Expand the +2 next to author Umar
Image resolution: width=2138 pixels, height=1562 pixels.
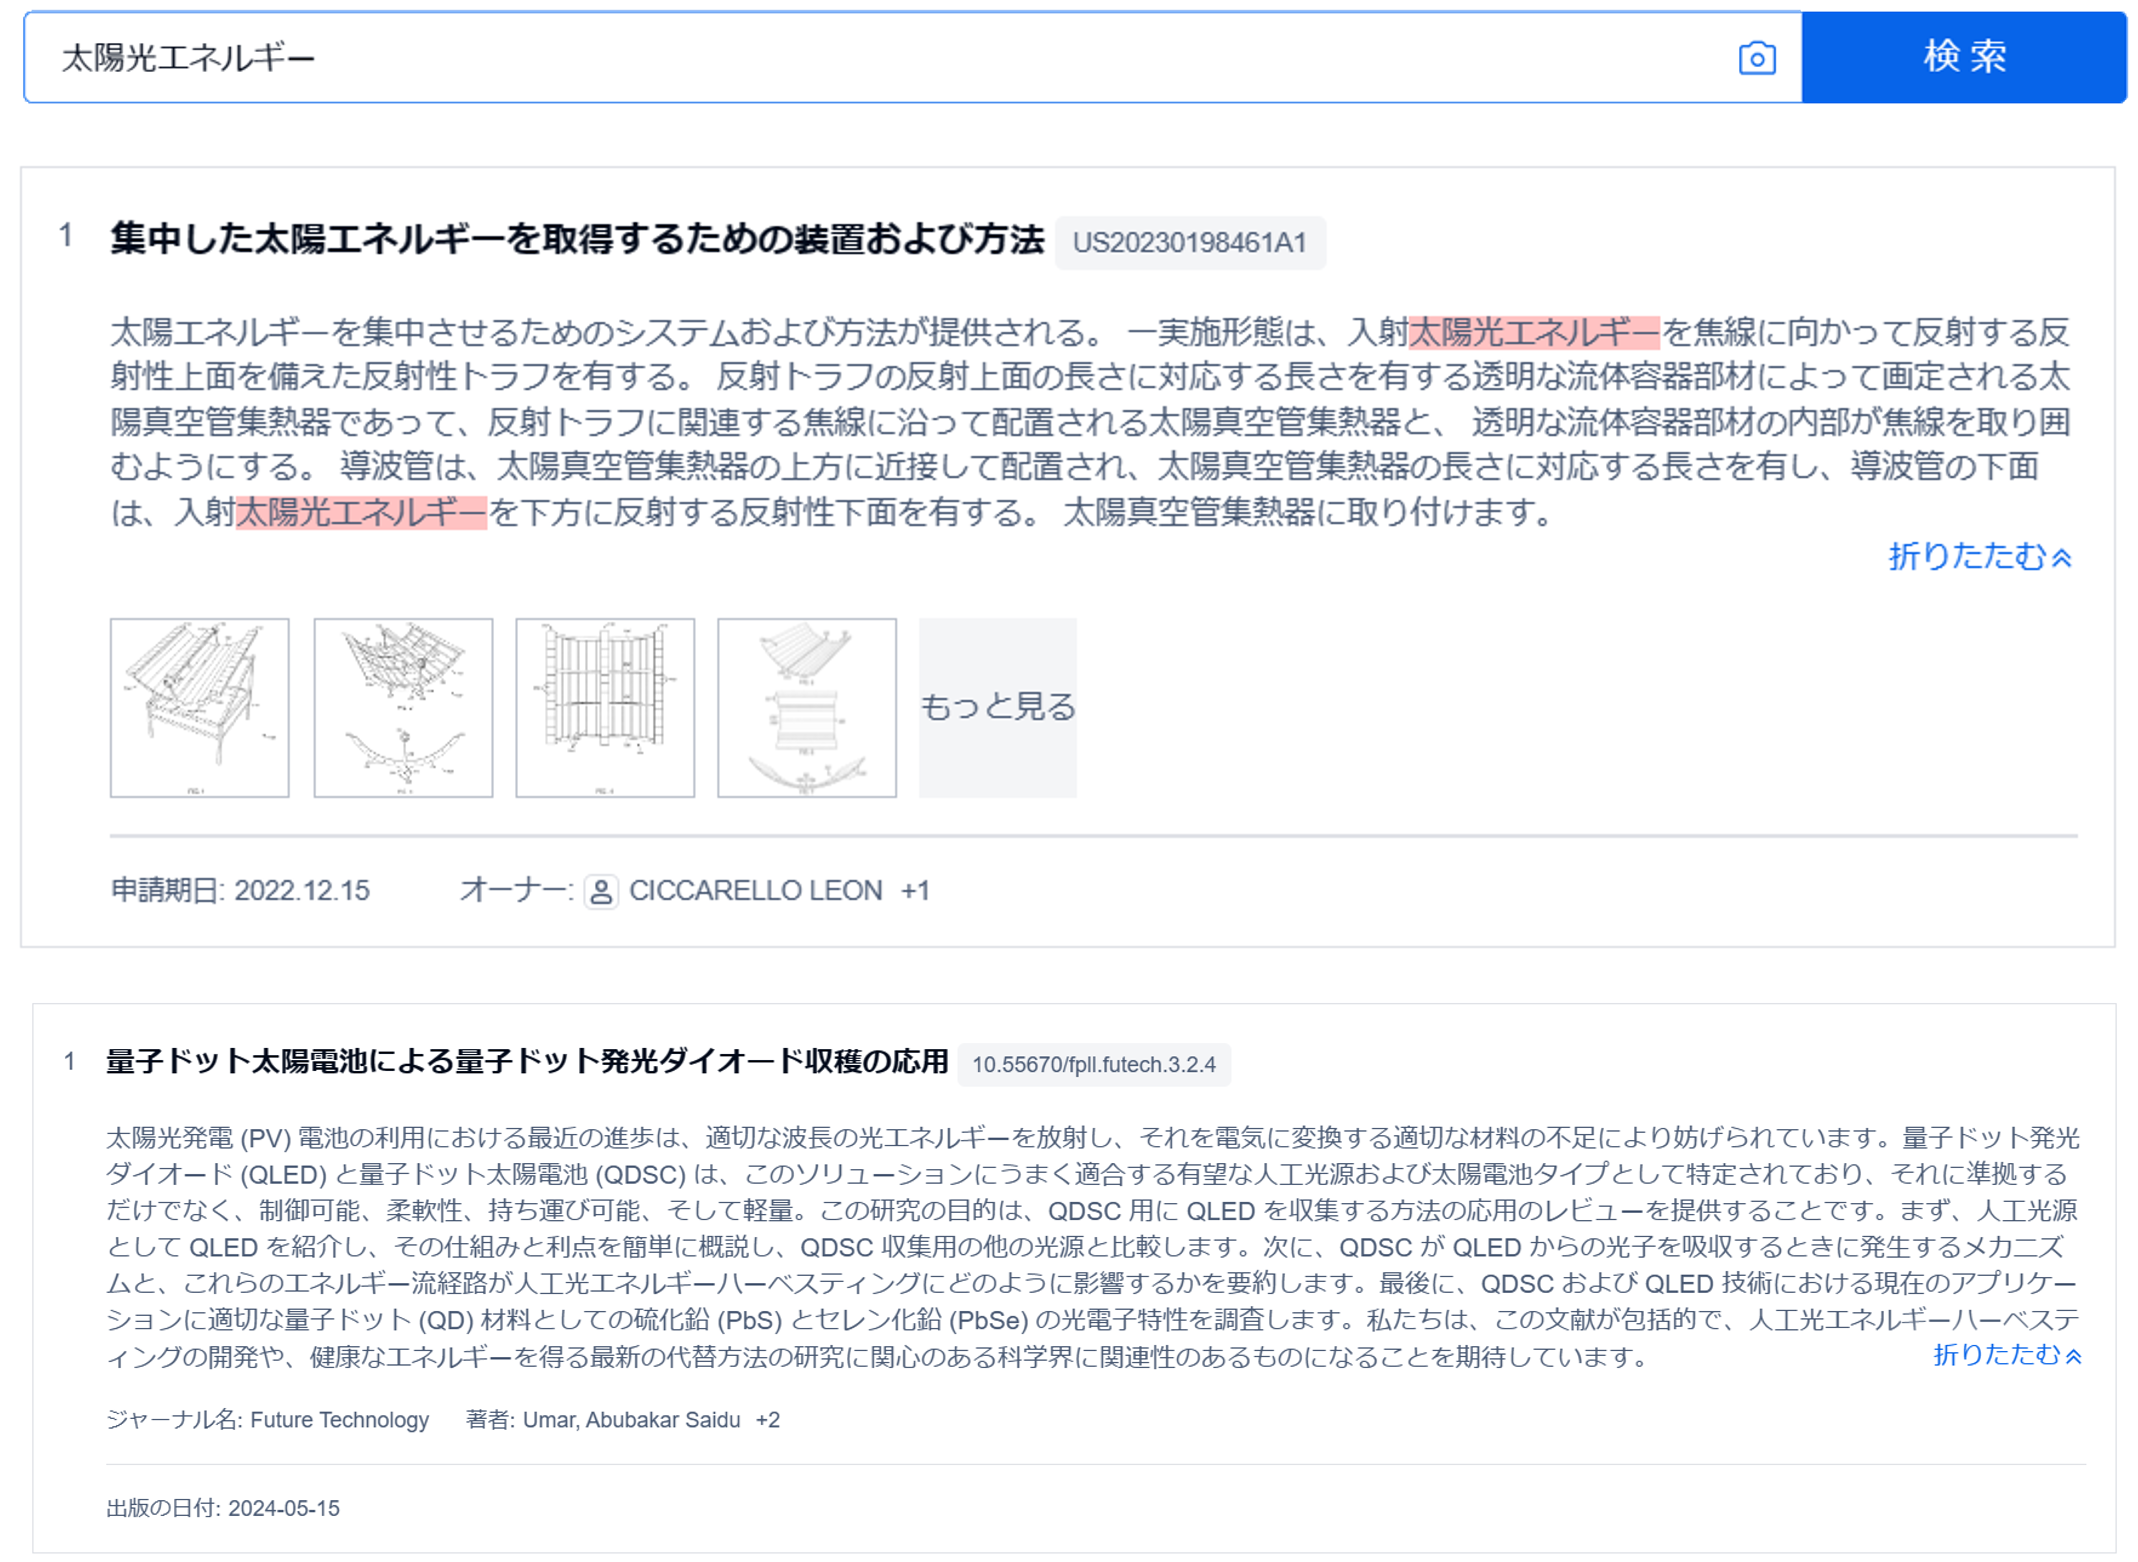[769, 1419]
